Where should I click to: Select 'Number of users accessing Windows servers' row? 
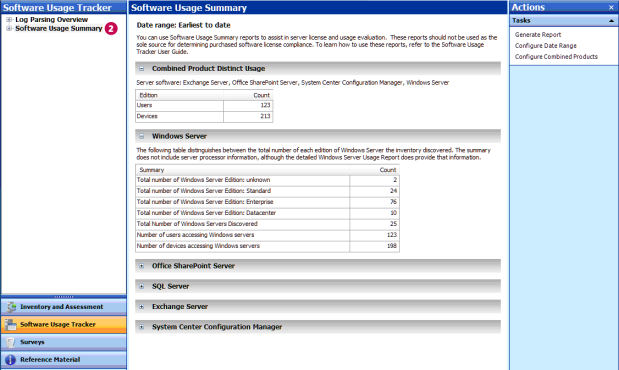[x=267, y=235]
